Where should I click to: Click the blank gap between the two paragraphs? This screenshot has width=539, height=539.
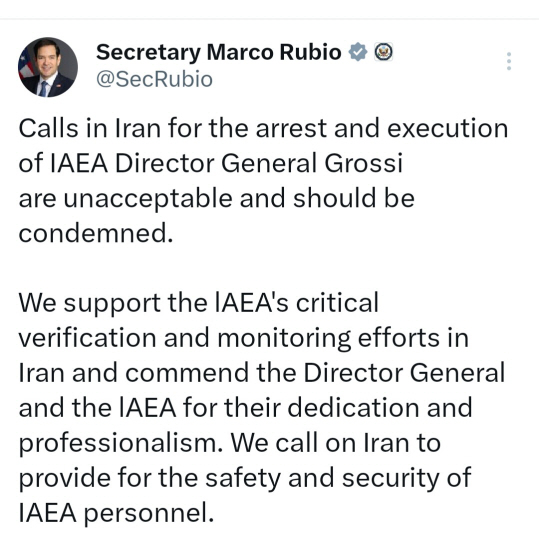[261, 268]
